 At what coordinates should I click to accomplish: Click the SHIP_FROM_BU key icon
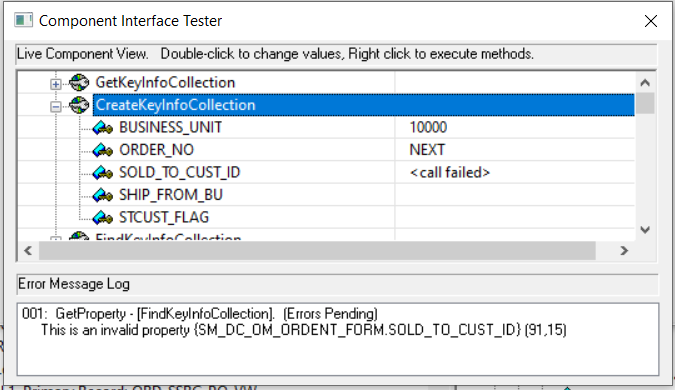(x=102, y=195)
